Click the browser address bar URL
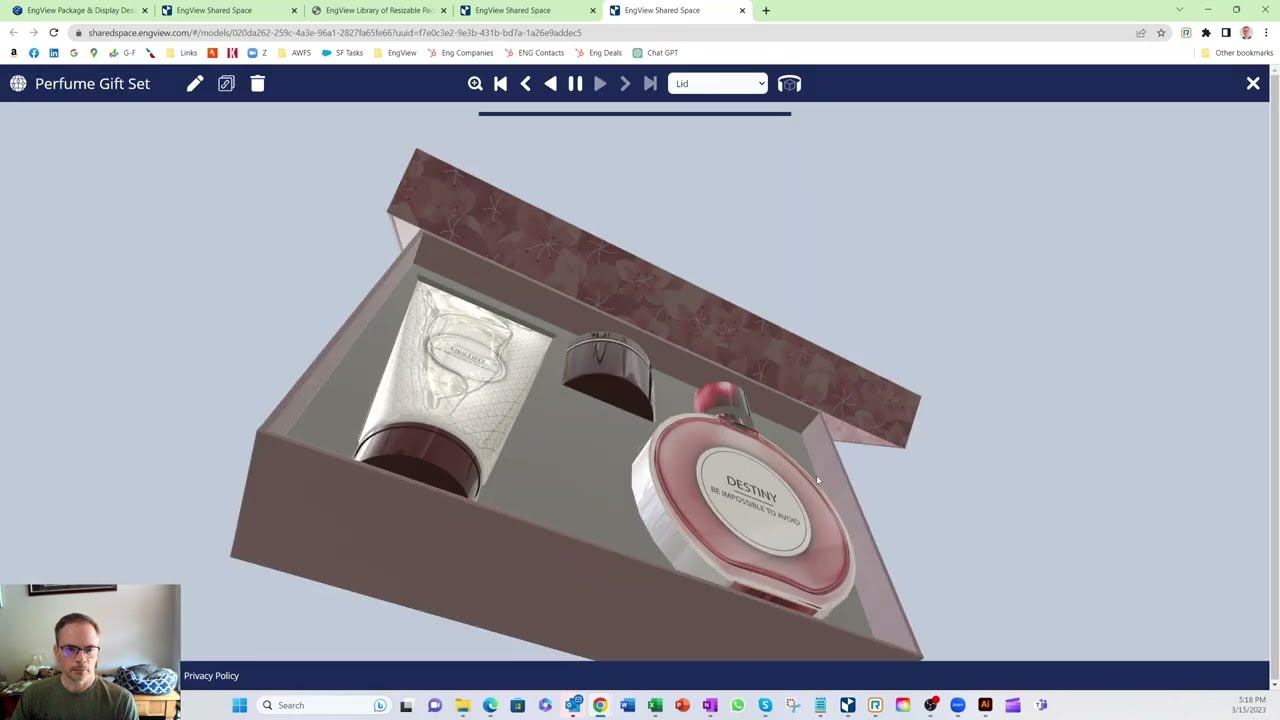 [x=335, y=33]
